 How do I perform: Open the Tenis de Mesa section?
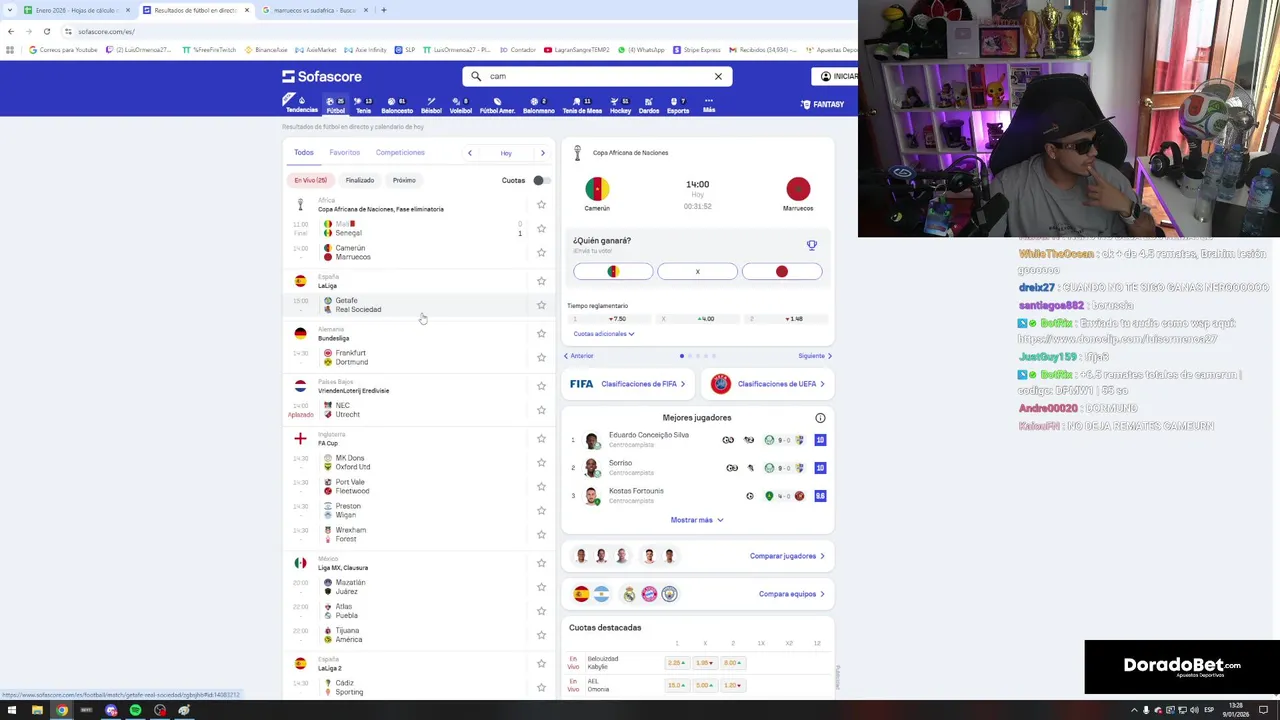click(x=581, y=105)
